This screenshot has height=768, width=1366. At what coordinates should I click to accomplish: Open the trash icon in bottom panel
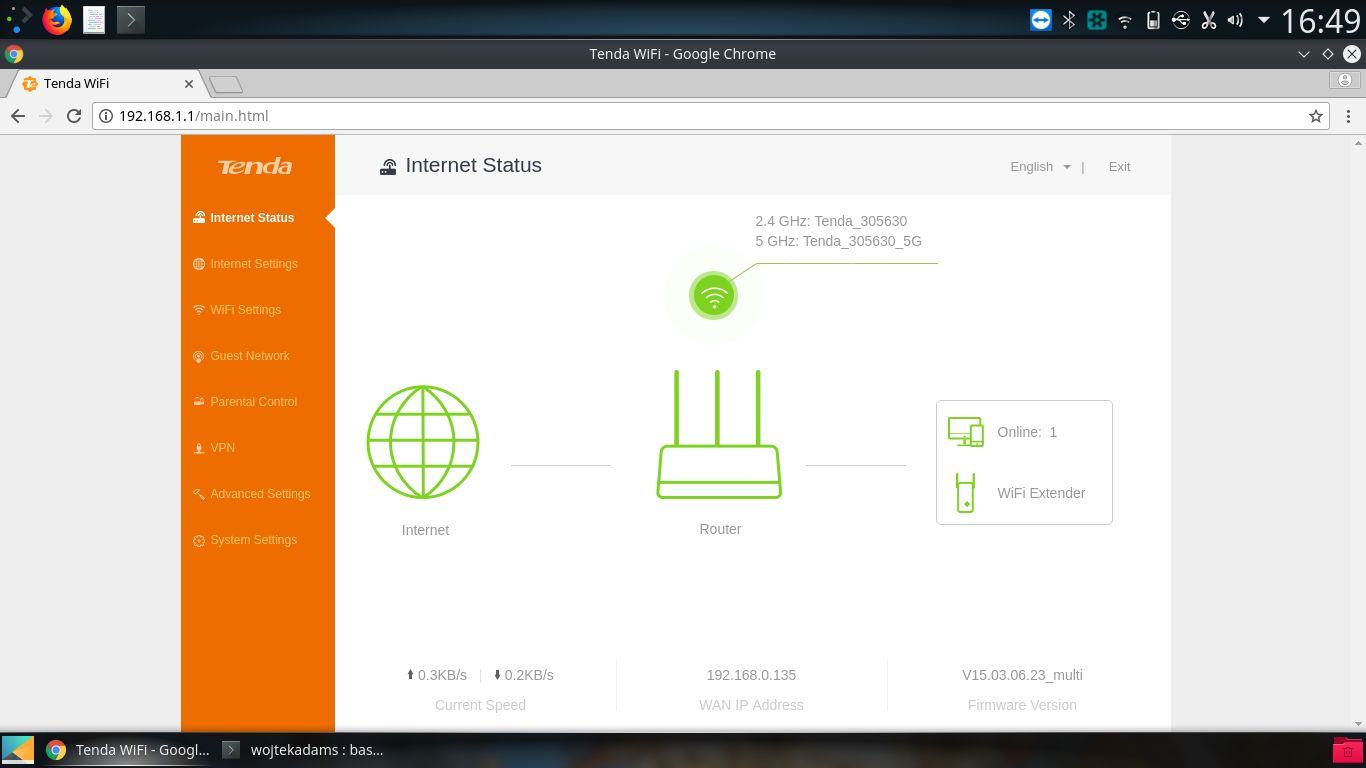click(x=1347, y=749)
